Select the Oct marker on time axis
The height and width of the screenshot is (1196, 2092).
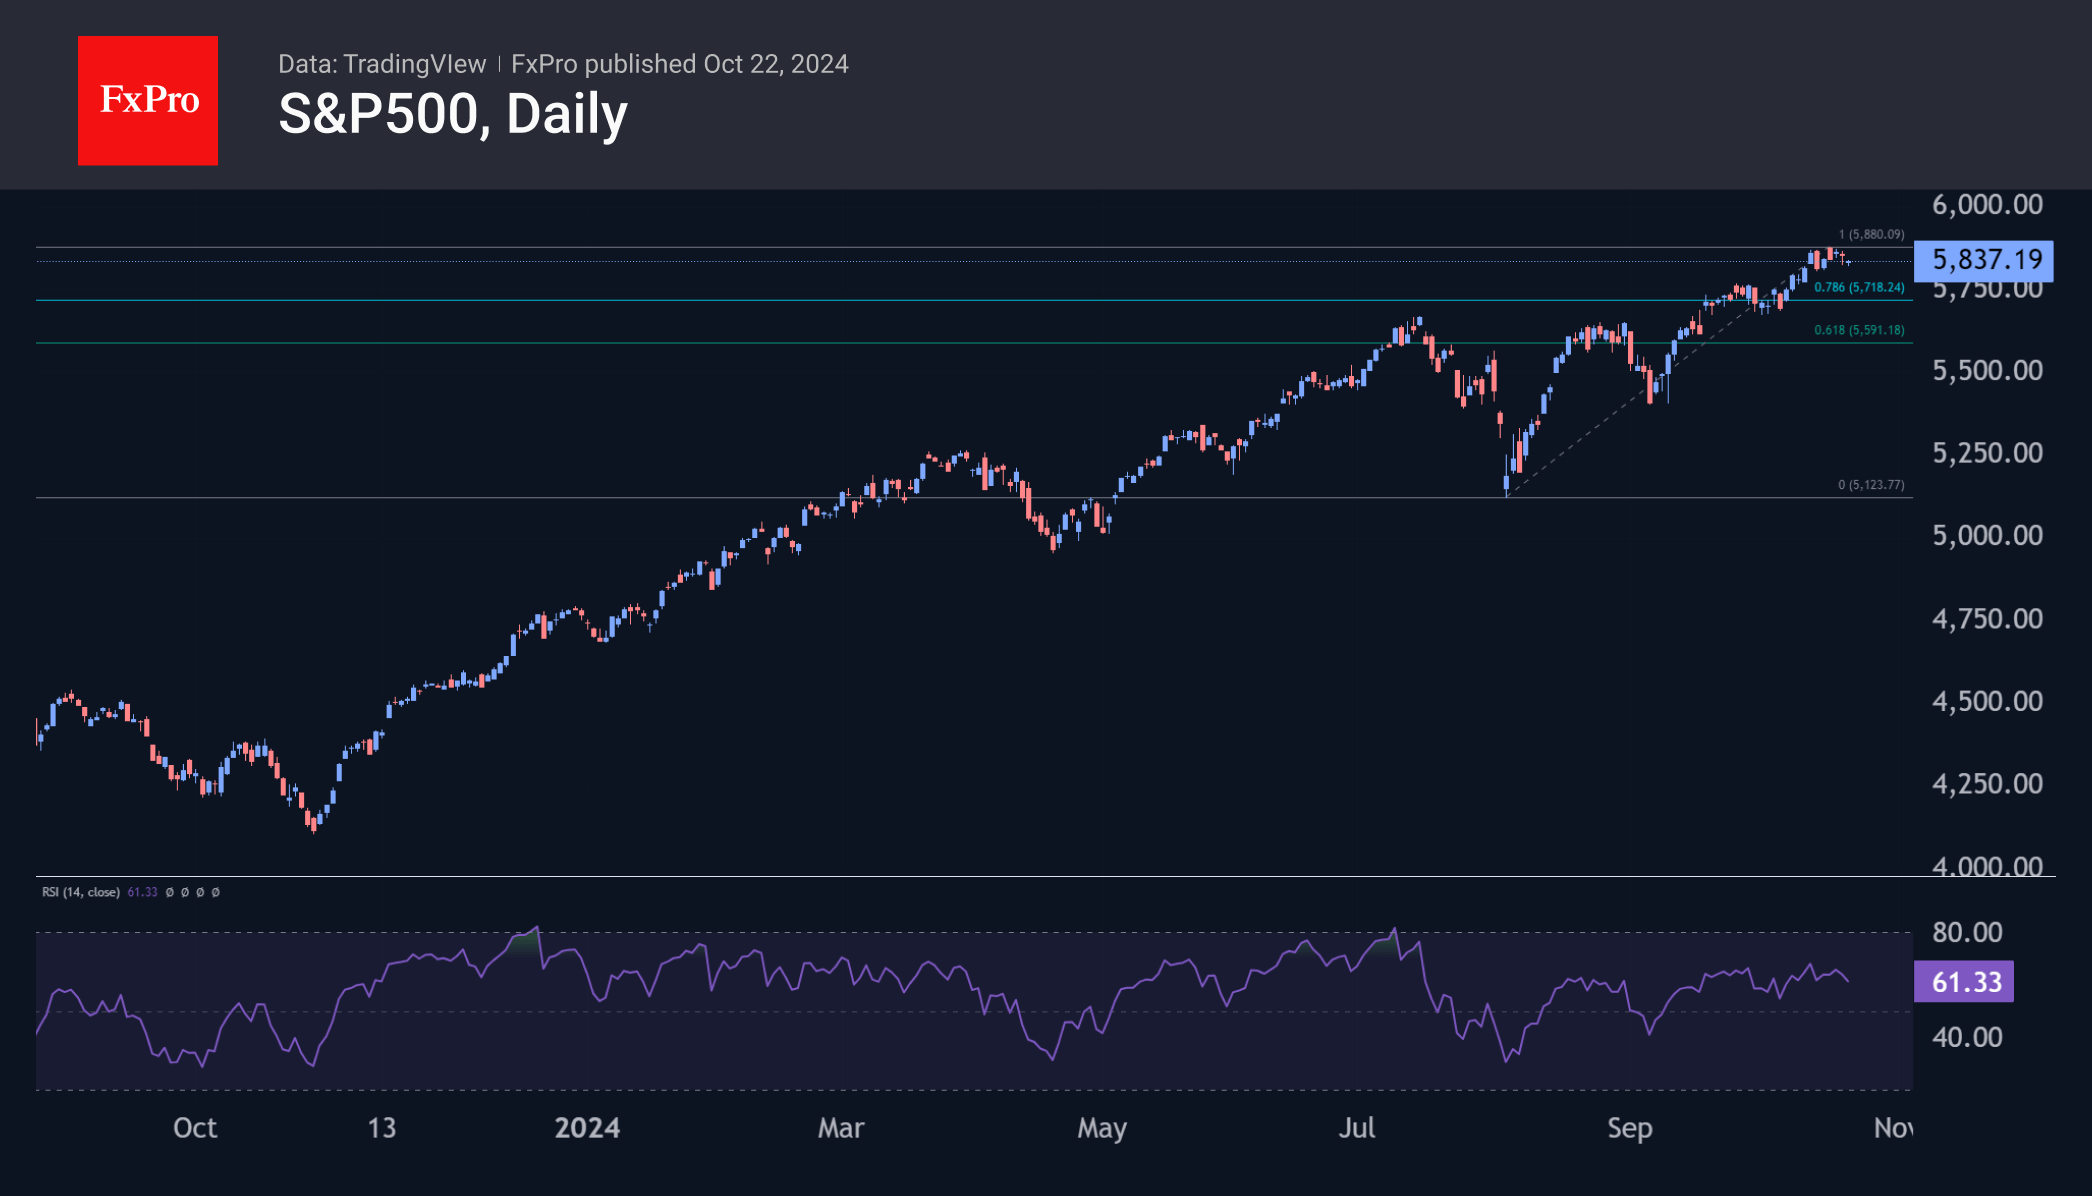[x=195, y=1128]
